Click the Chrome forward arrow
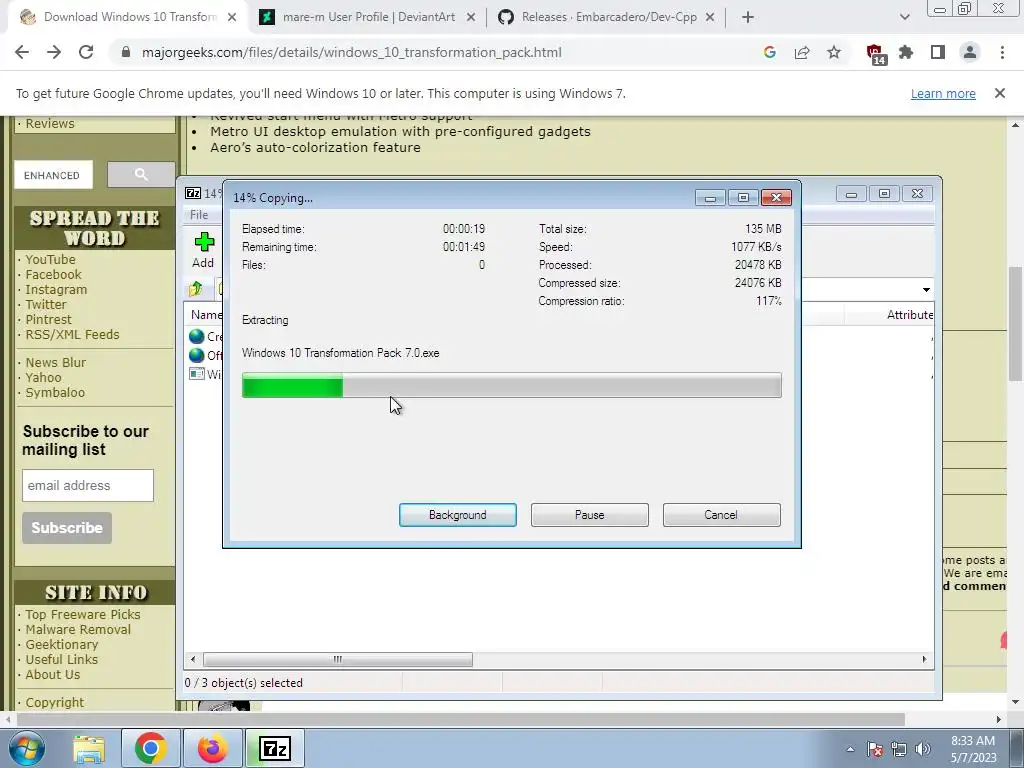Viewport: 1024px width, 768px height. pos(54,52)
